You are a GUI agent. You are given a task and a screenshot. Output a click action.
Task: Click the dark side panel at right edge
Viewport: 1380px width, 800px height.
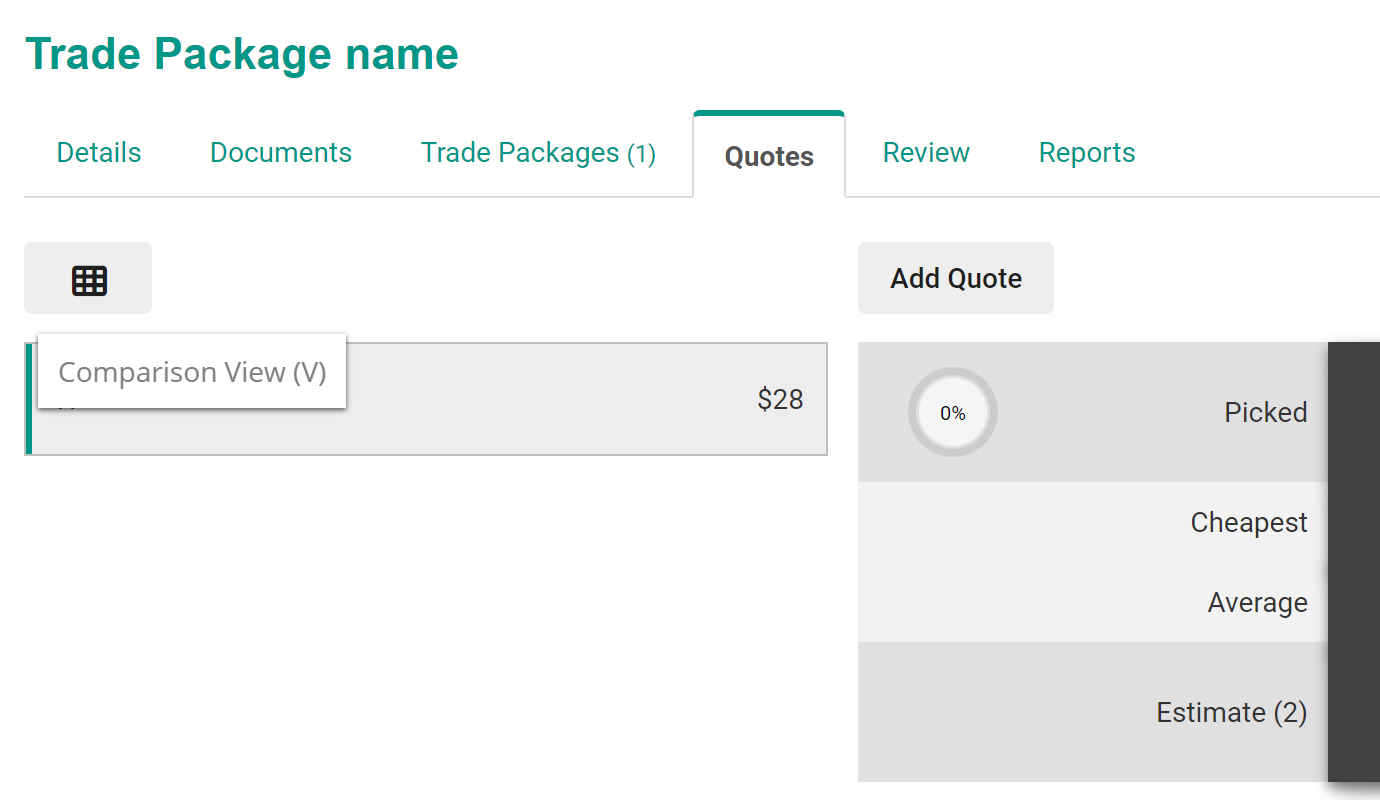coord(1354,560)
